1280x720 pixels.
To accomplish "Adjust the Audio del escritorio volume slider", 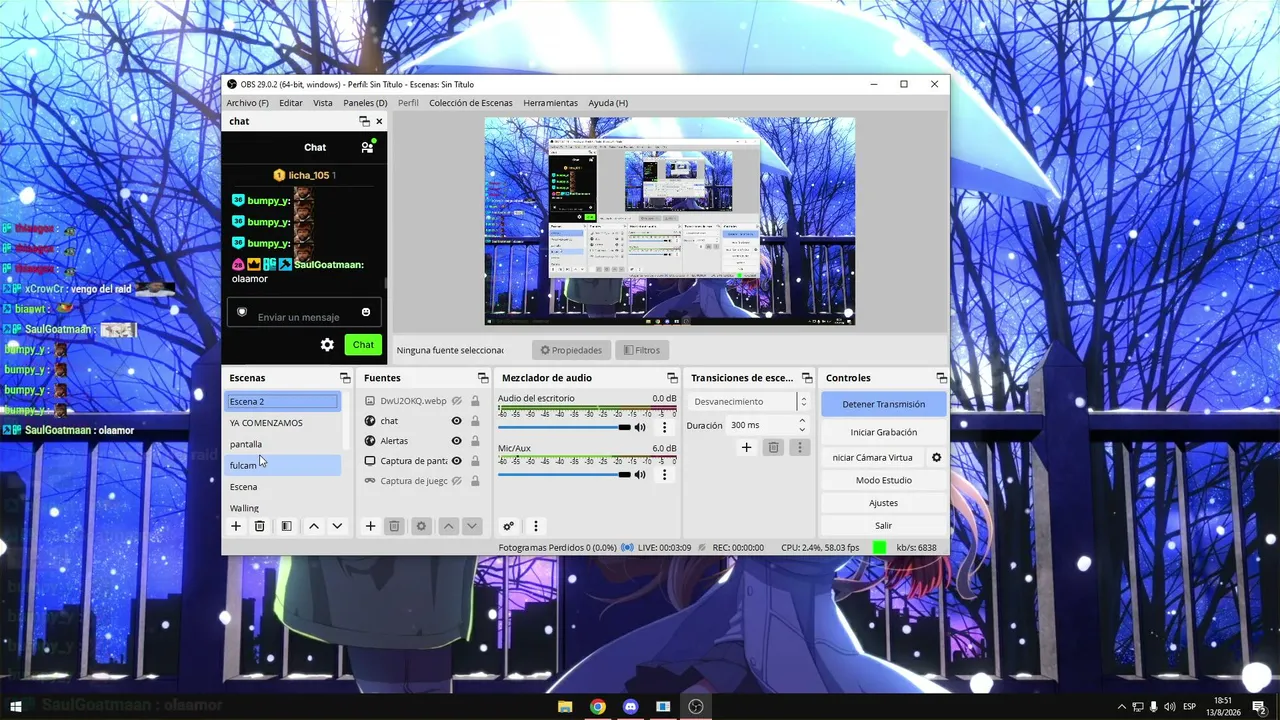I will pyautogui.click(x=564, y=427).
